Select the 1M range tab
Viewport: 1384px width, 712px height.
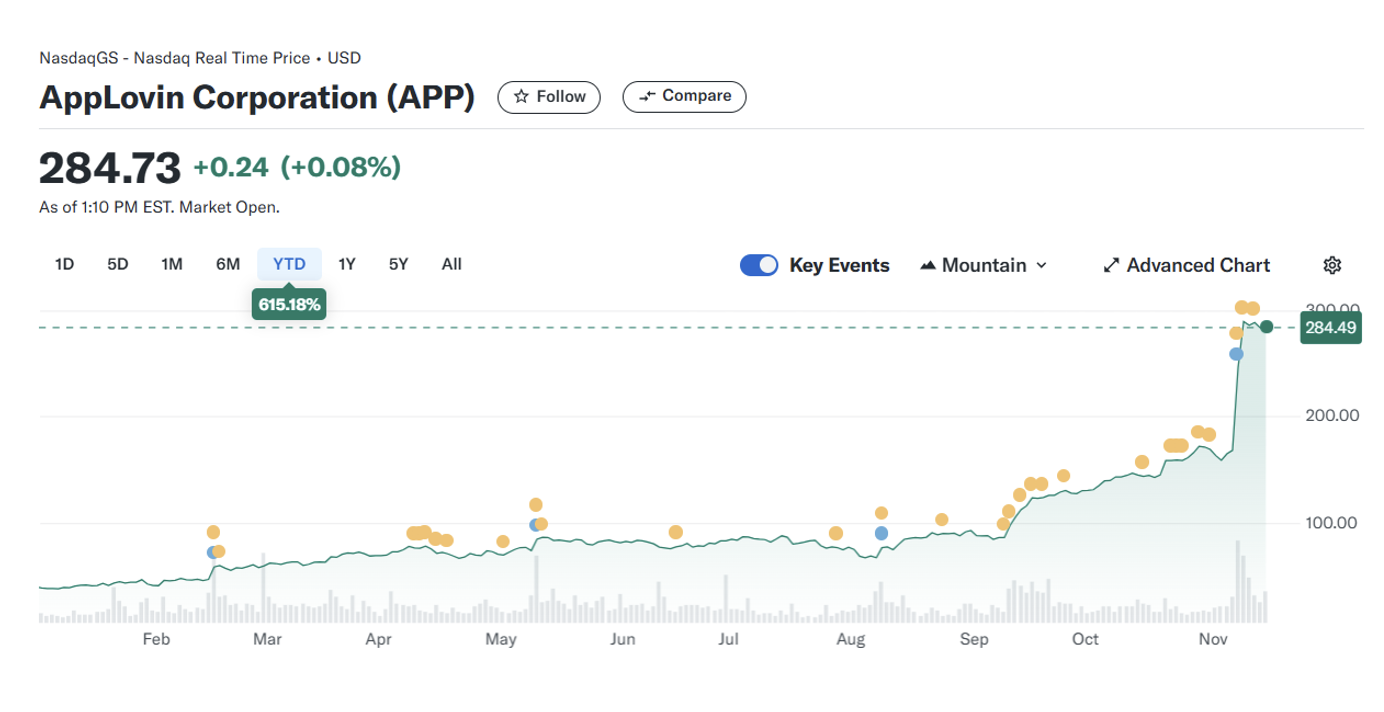coord(172,264)
